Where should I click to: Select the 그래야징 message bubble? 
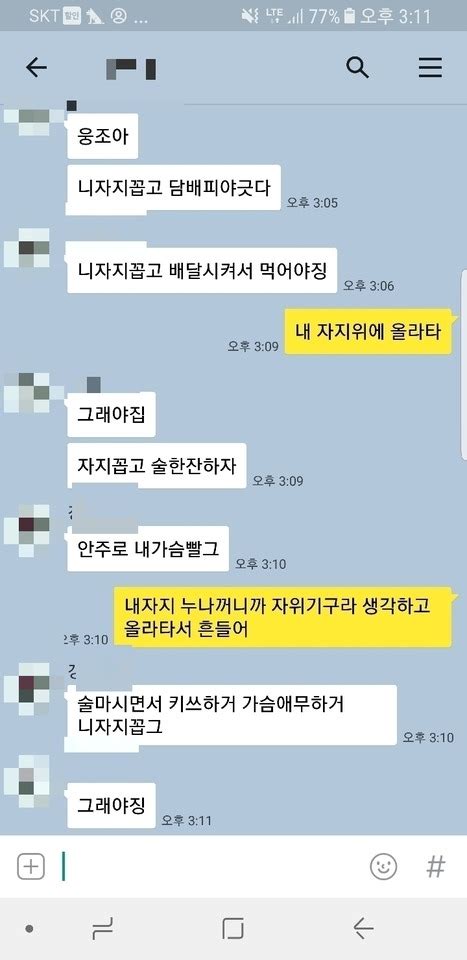(111, 804)
